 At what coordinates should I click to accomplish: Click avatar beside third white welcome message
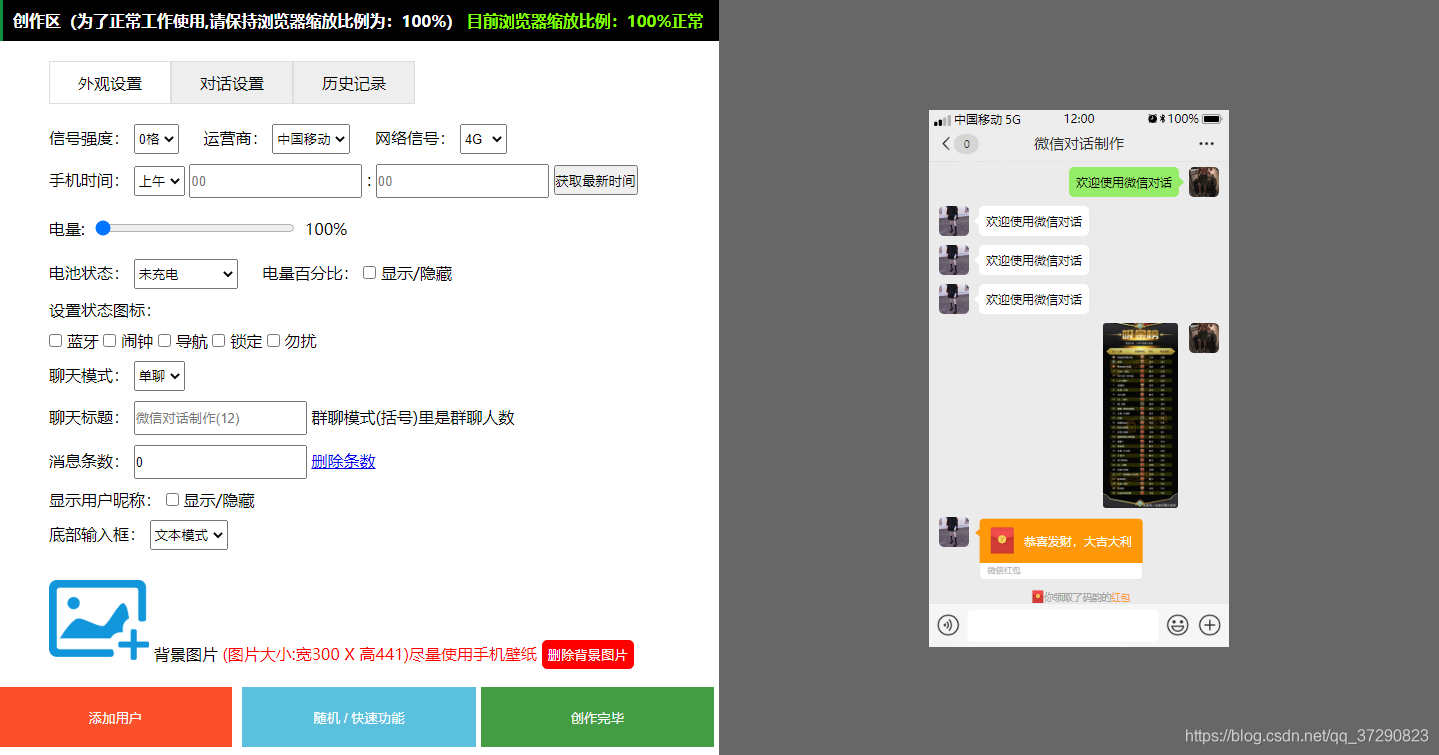pos(954,299)
